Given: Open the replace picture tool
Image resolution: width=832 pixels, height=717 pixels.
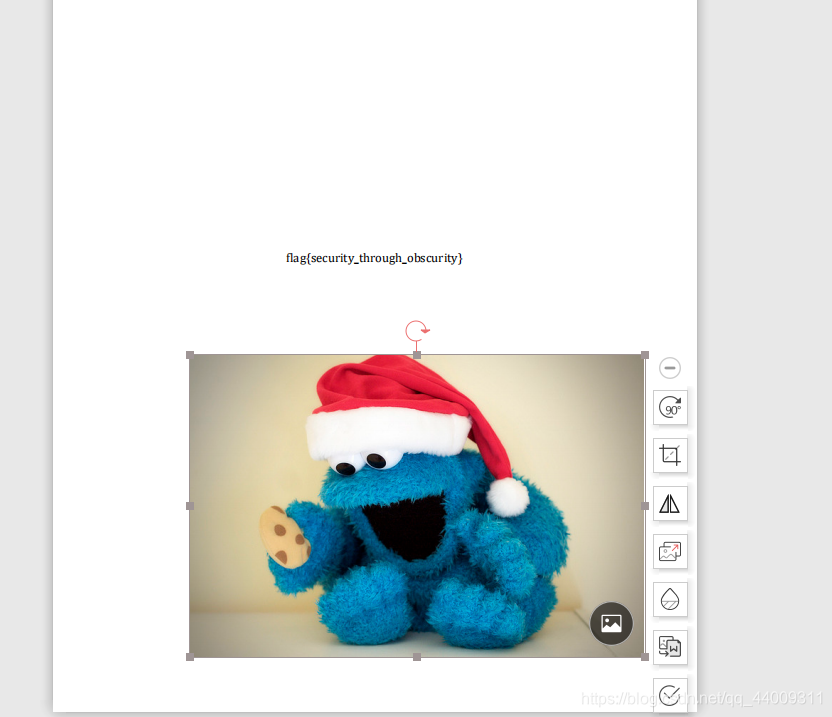Looking at the screenshot, I should pos(670,551).
